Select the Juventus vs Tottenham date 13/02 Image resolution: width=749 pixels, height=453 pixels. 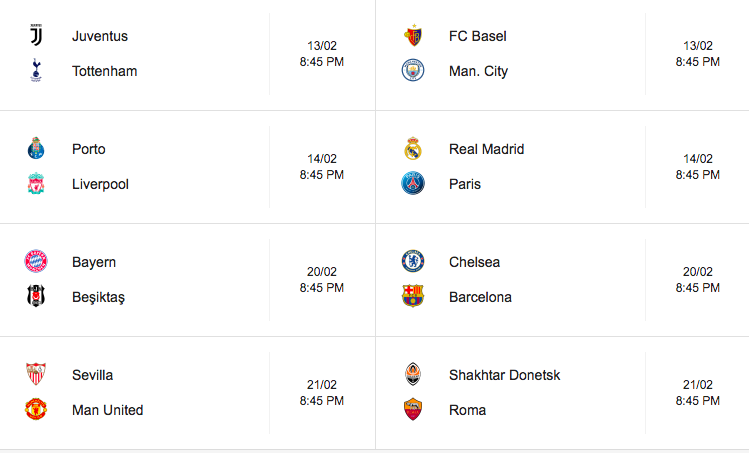tap(322, 46)
